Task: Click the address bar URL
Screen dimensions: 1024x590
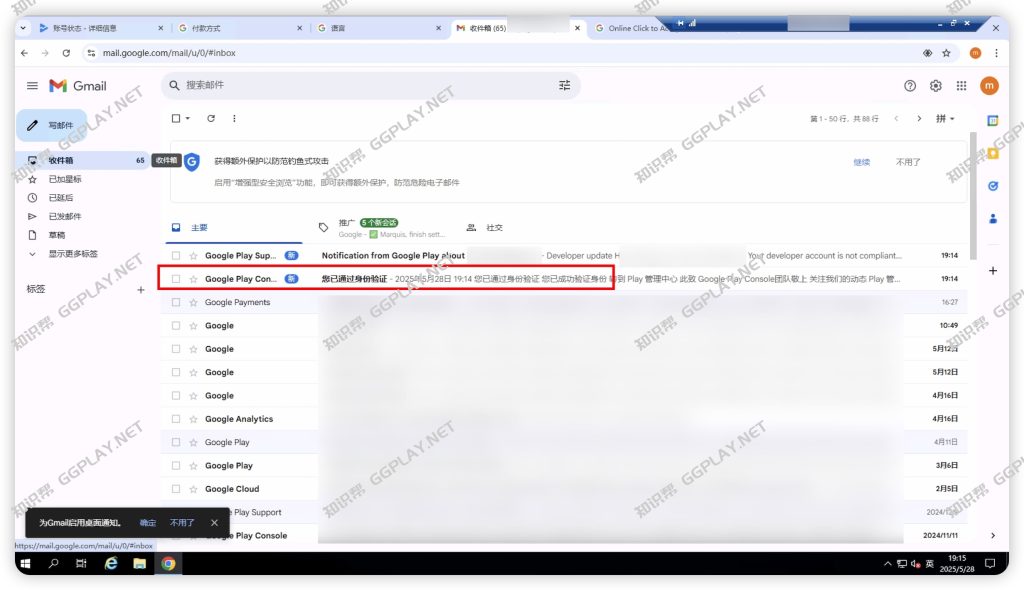Action: (x=169, y=53)
